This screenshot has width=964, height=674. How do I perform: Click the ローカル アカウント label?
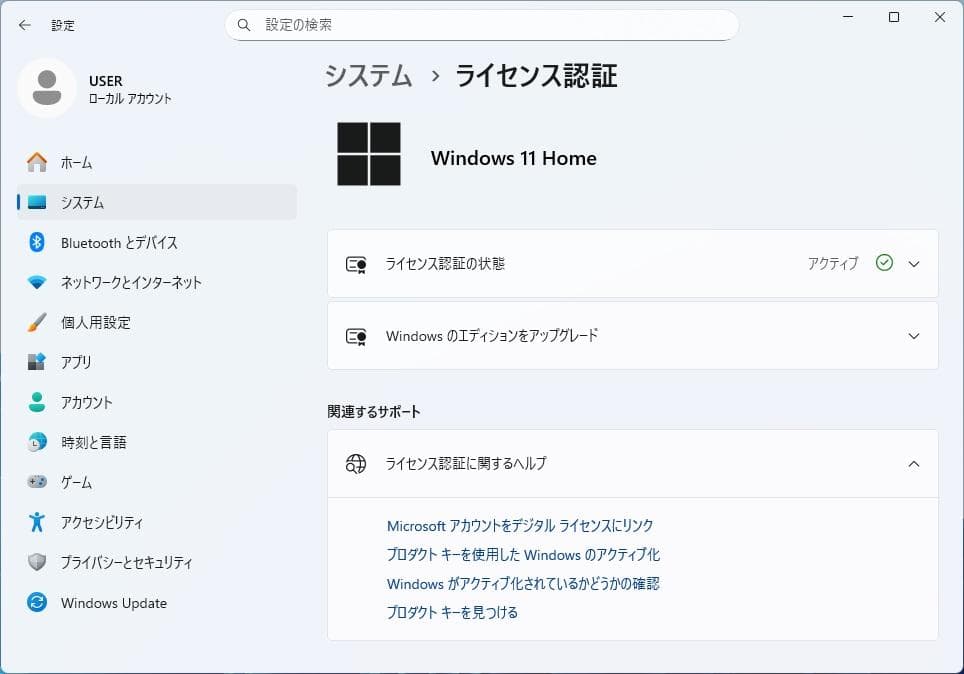click(x=130, y=98)
